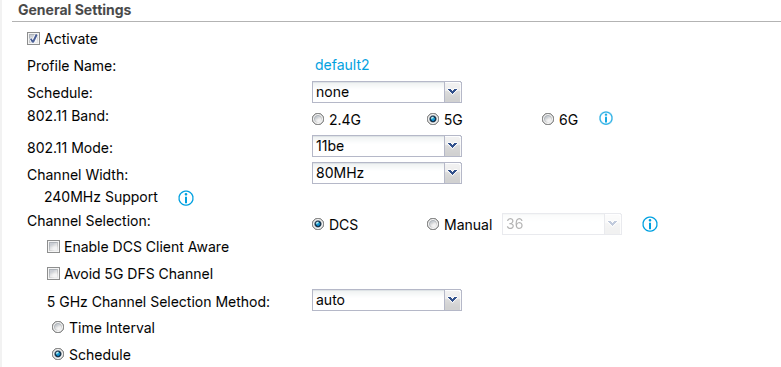The height and width of the screenshot is (367, 781).
Task: Click the 802.11 Mode label
Action: [x=70, y=148]
